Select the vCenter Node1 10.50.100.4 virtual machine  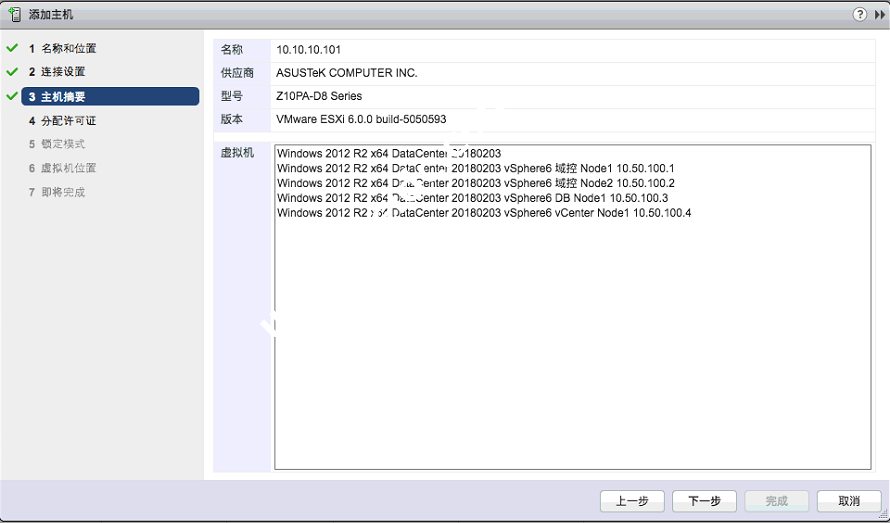point(484,213)
